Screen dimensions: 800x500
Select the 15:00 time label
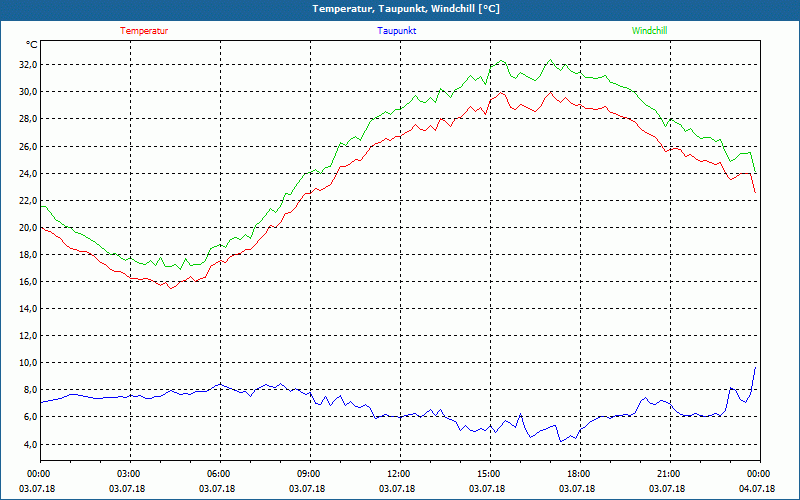489,474
